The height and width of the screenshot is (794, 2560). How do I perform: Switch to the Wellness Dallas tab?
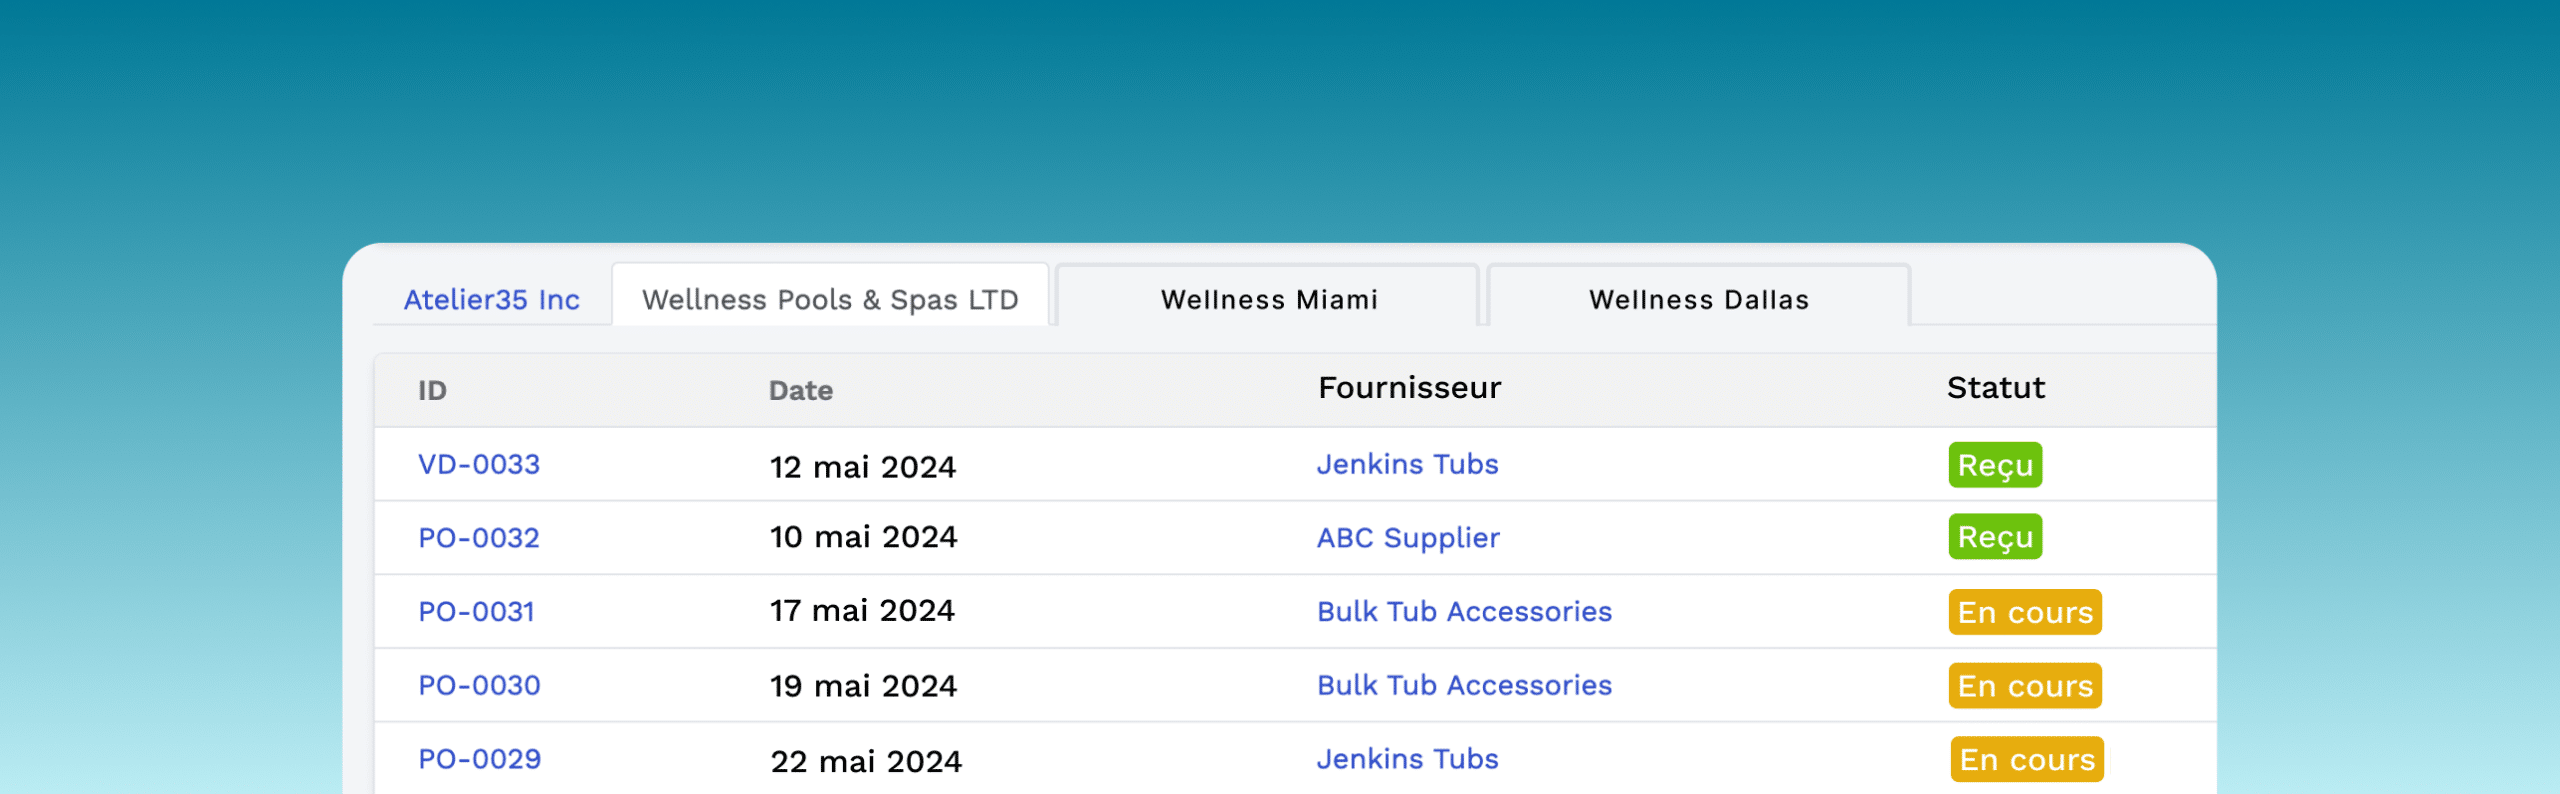(x=1698, y=300)
